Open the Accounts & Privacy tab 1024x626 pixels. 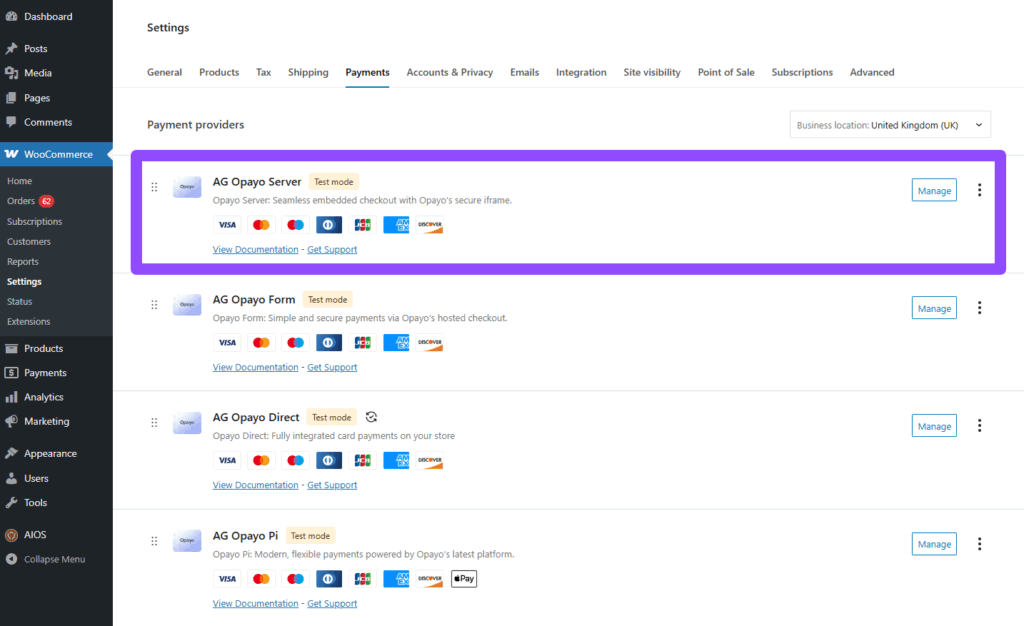pos(449,72)
